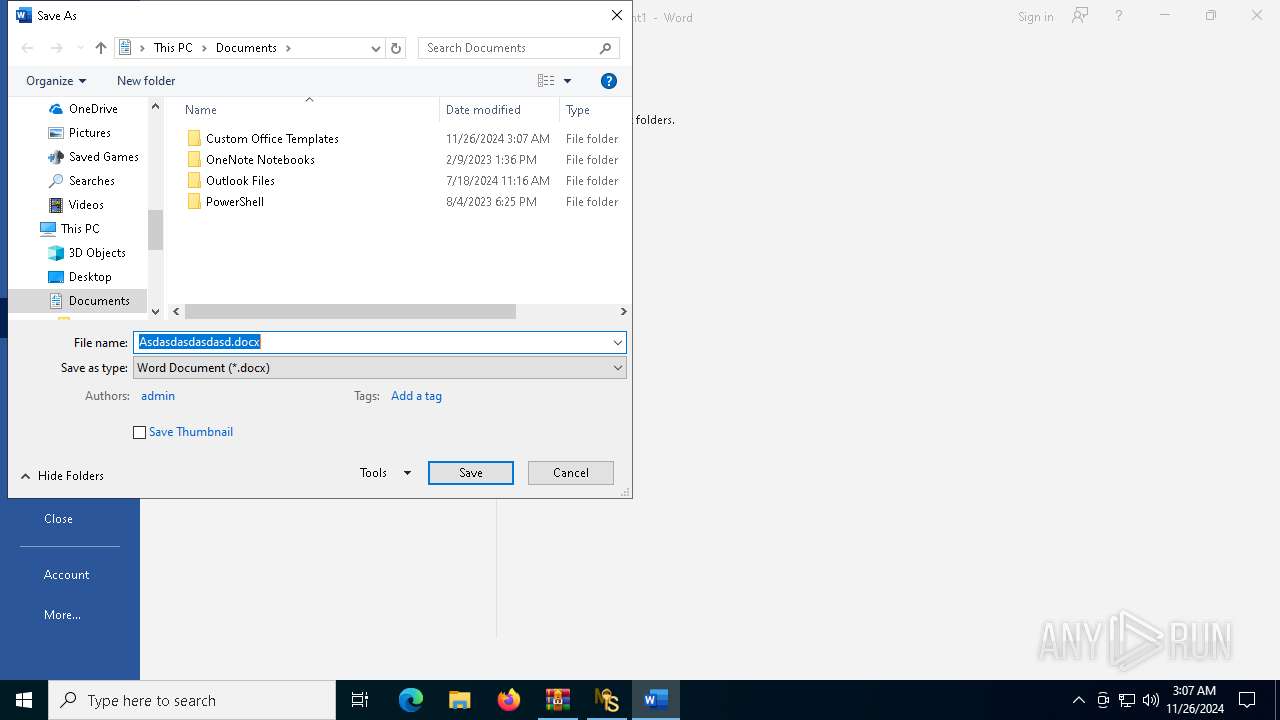Refresh the Documents folder listing
1280x720 pixels.
[396, 48]
